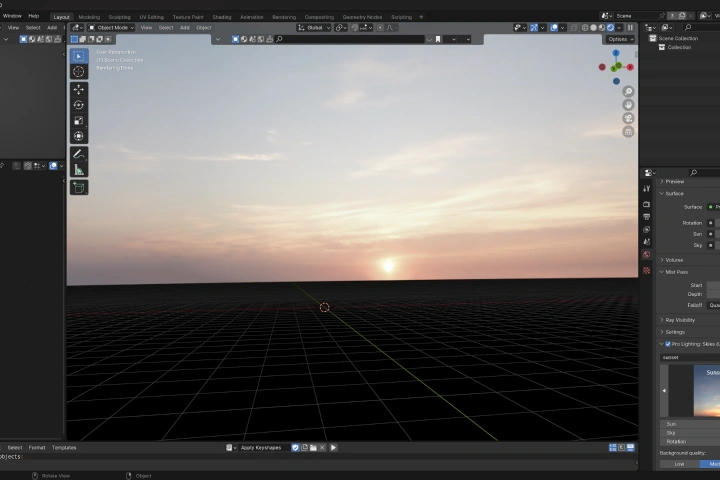Viewport: 720px width, 480px height.
Task: Open the Output properties tab
Action: pyautogui.click(x=647, y=216)
